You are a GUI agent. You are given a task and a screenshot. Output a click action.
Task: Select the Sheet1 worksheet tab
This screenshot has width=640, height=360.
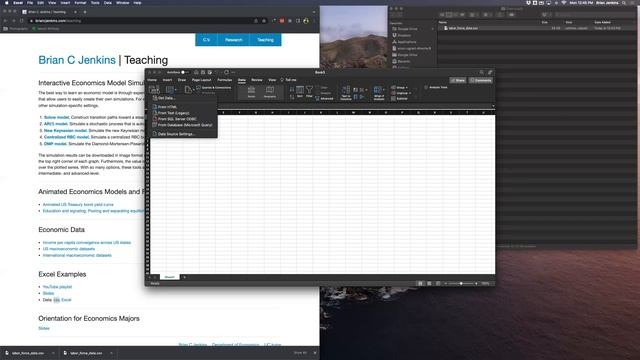pos(169,277)
